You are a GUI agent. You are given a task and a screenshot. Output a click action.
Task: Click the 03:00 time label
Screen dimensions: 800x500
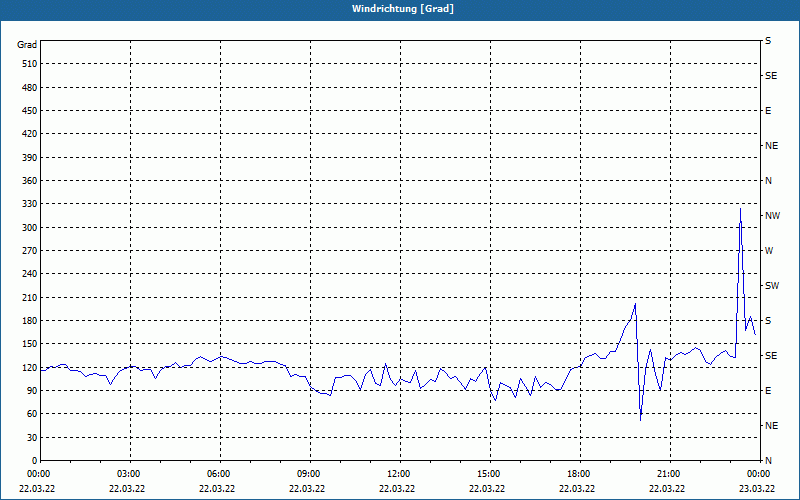pyautogui.click(x=129, y=474)
